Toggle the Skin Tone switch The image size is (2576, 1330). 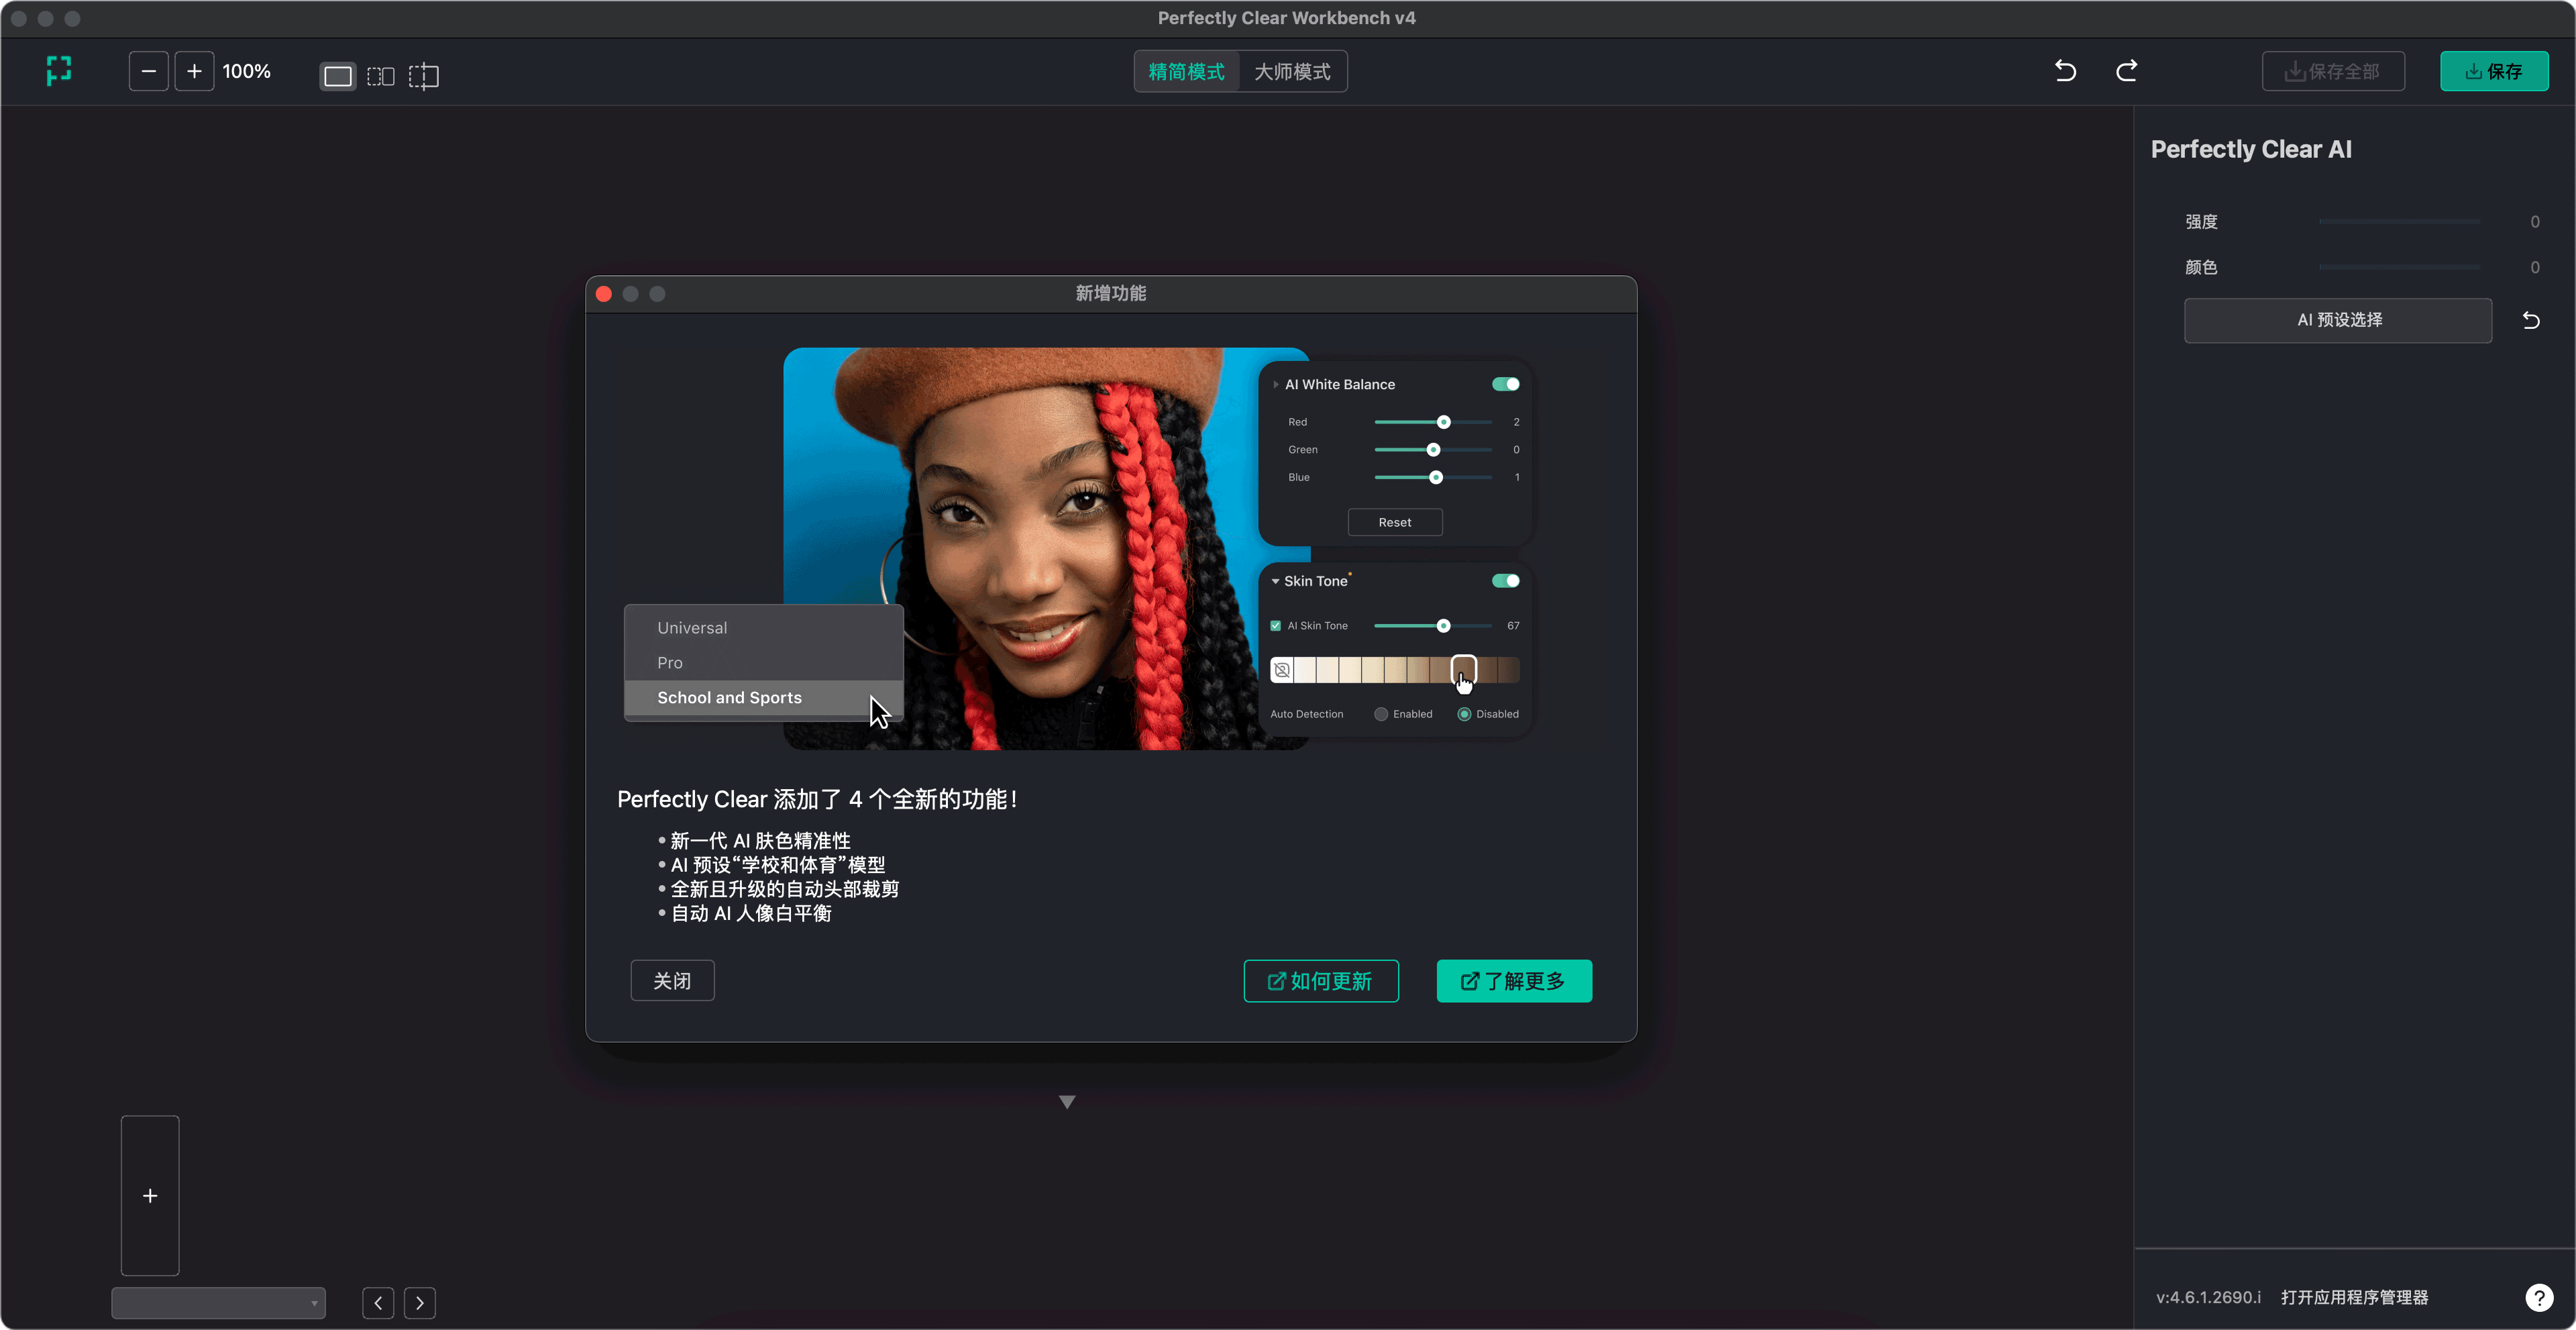(1505, 581)
